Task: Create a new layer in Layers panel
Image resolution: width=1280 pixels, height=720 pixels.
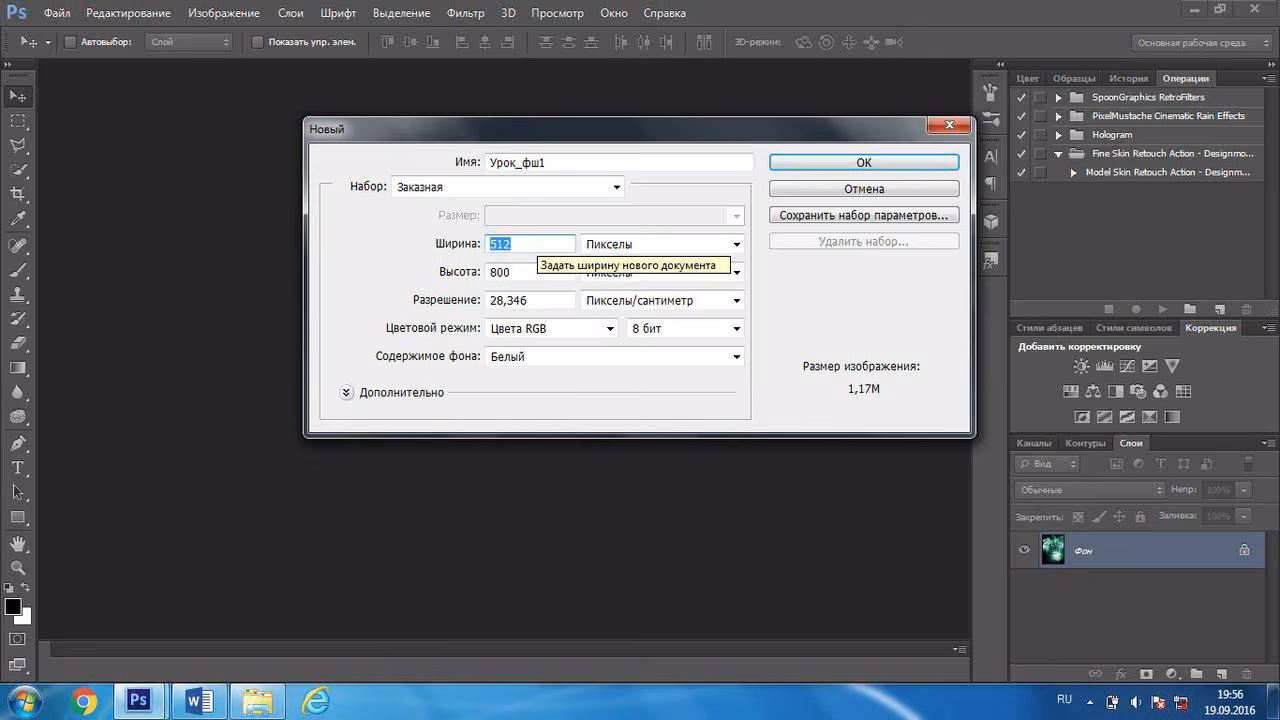Action: 1223,674
